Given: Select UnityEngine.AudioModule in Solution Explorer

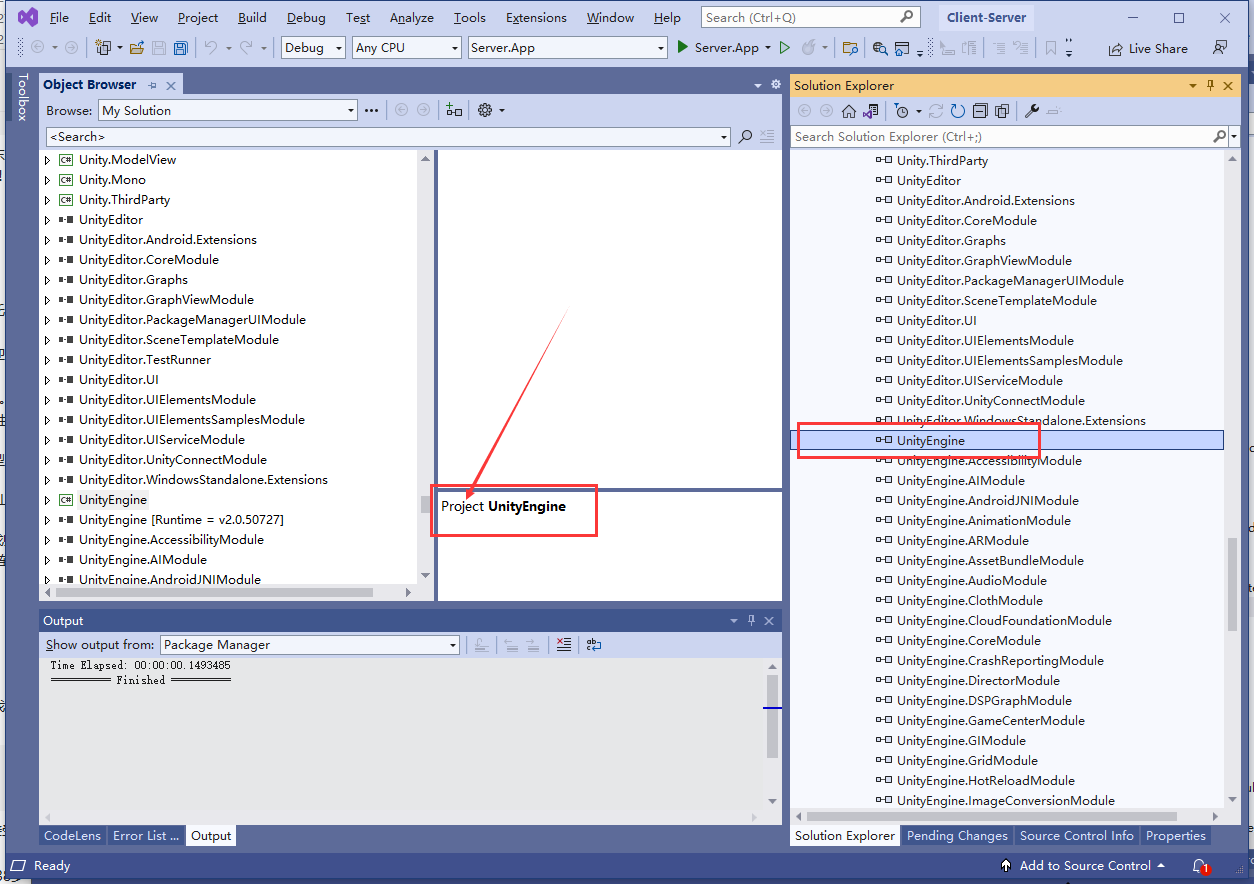Looking at the screenshot, I should tap(972, 581).
